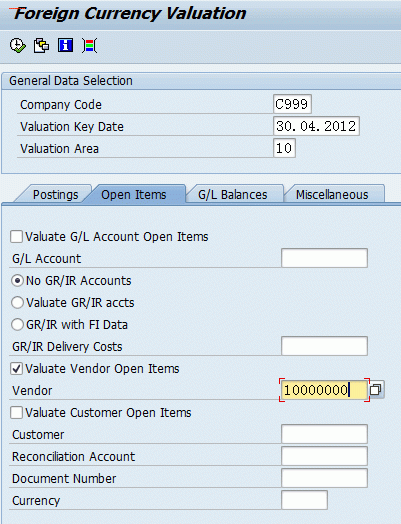This screenshot has height=524, width=401.
Task: Open the G/L Balances tab
Action: (x=233, y=194)
